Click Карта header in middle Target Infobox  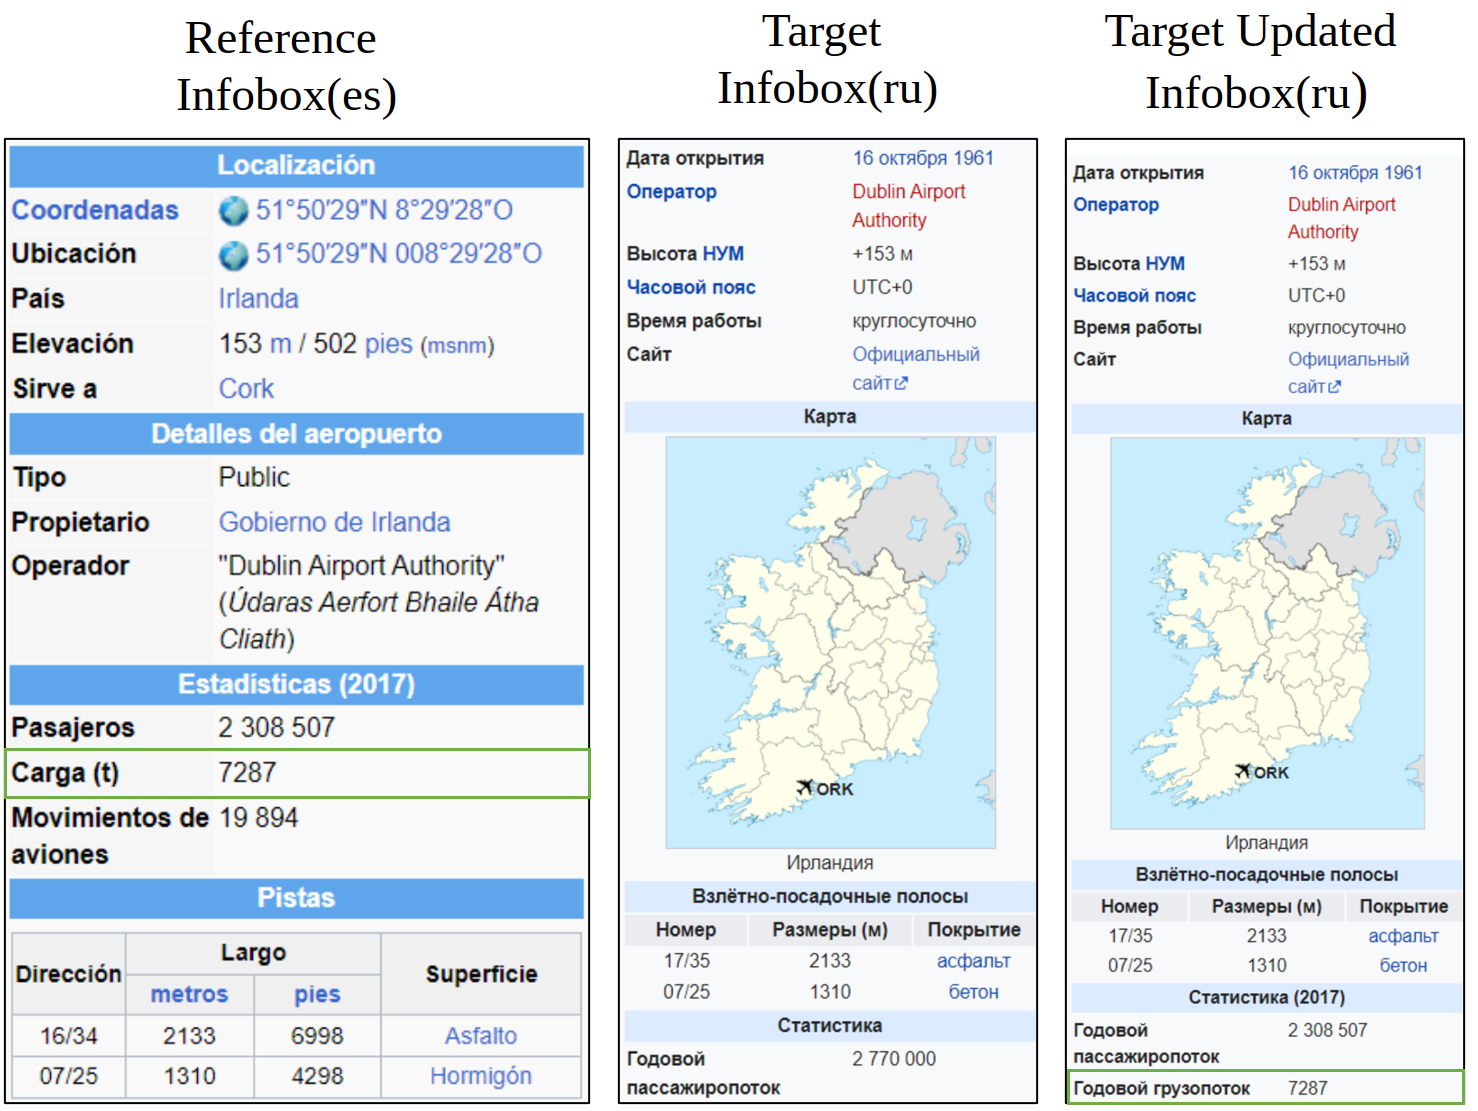830,417
